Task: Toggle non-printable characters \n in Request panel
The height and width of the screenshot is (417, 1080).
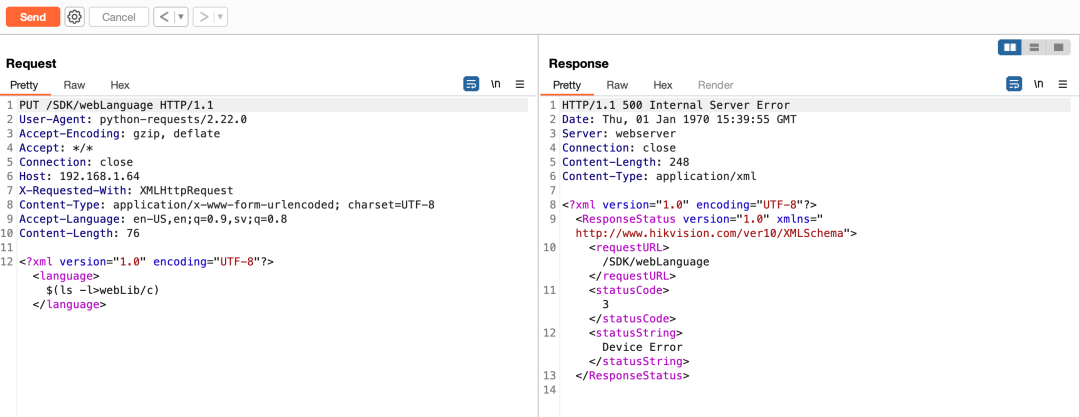Action: 496,84
